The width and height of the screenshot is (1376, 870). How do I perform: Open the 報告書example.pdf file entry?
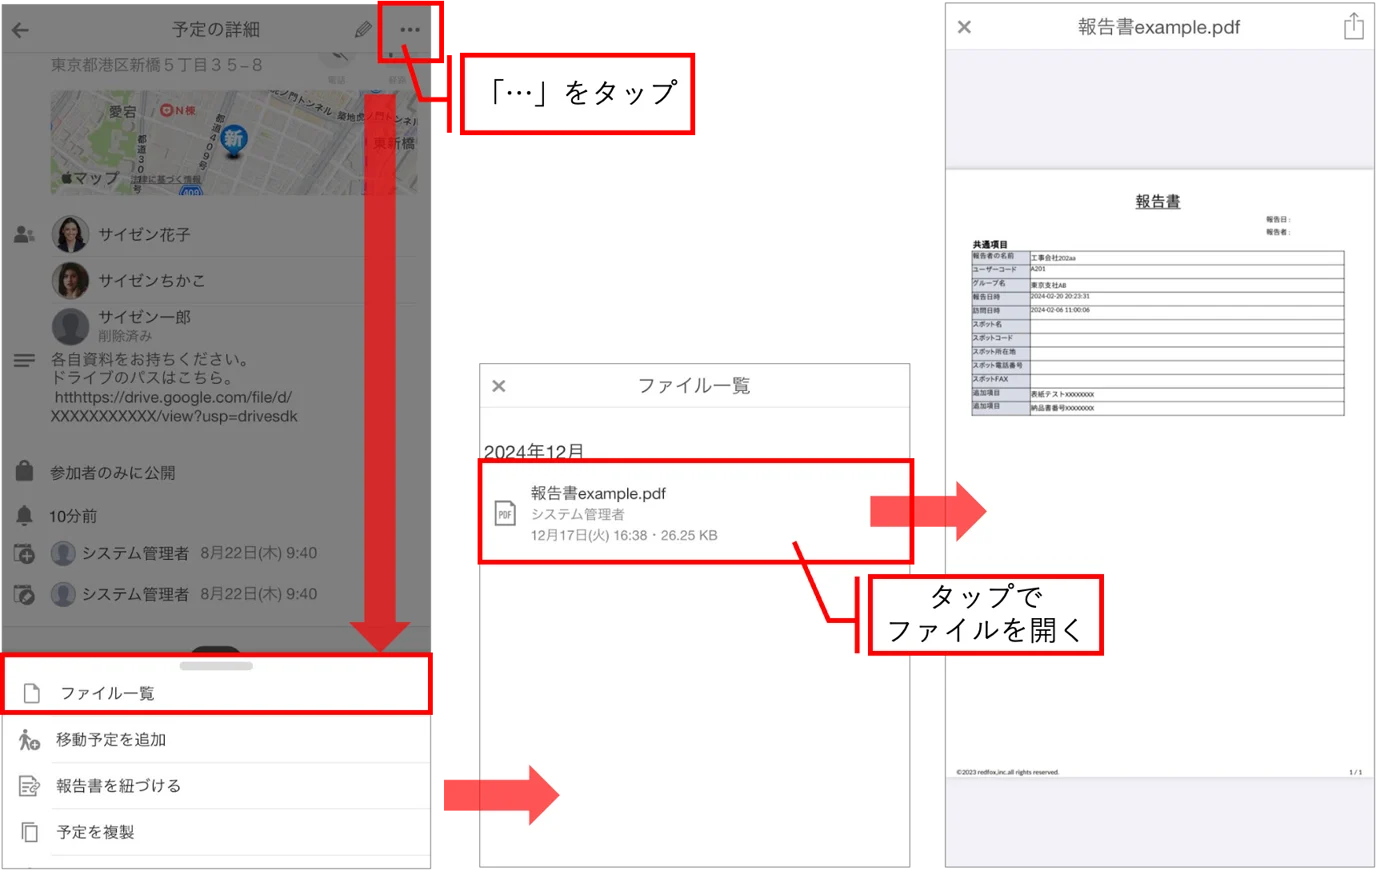coord(696,512)
